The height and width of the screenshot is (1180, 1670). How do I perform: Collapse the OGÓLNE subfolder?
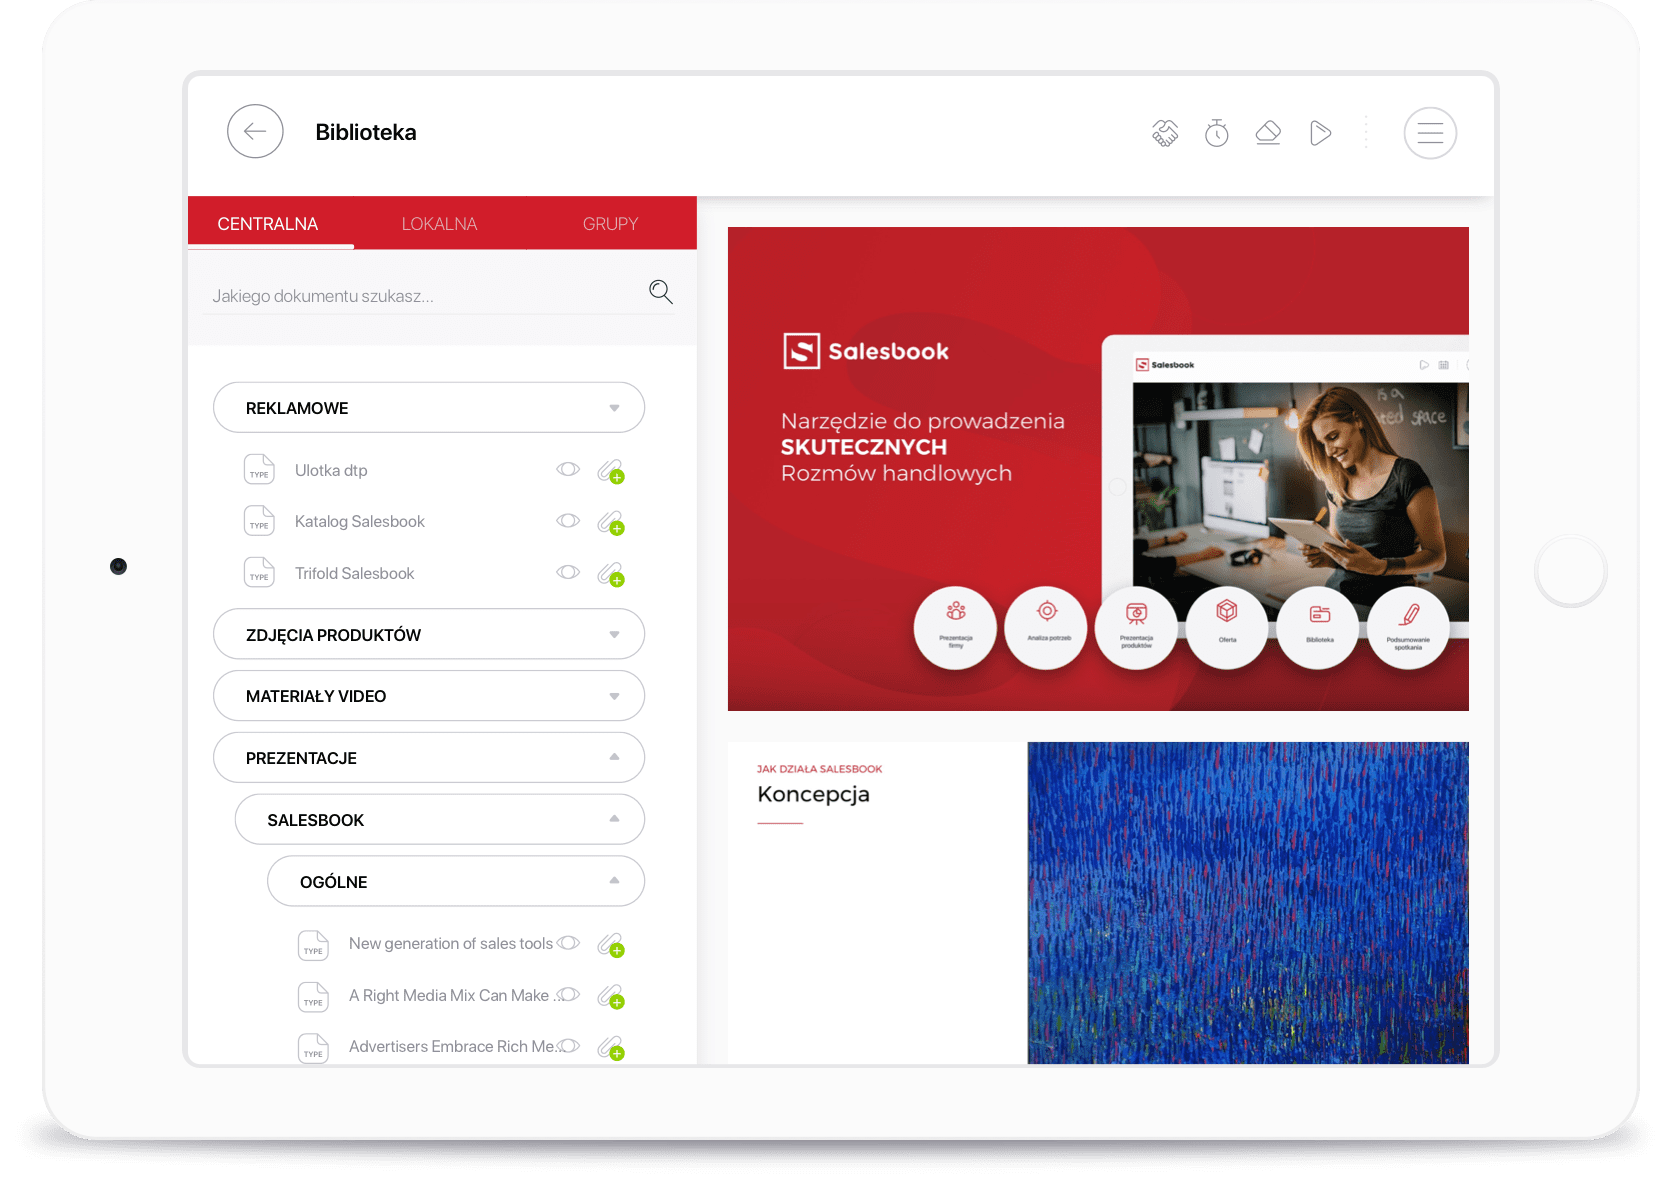pyautogui.click(x=456, y=881)
